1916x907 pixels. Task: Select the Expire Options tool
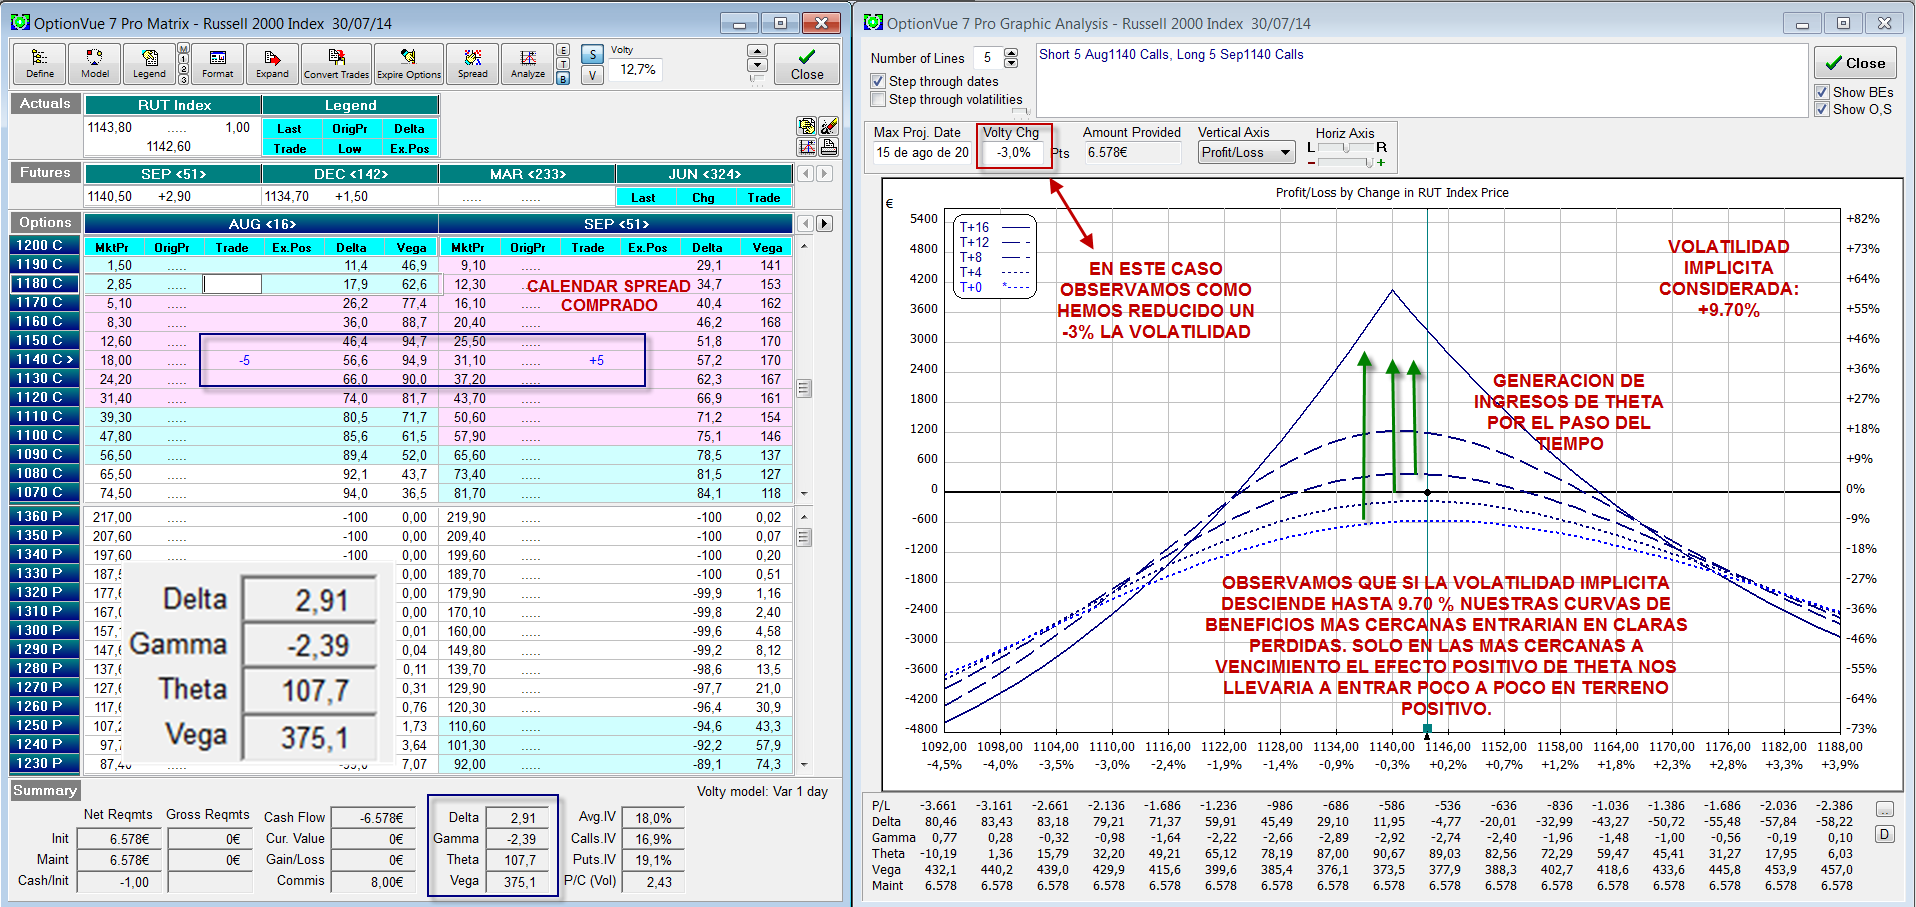[x=408, y=63]
